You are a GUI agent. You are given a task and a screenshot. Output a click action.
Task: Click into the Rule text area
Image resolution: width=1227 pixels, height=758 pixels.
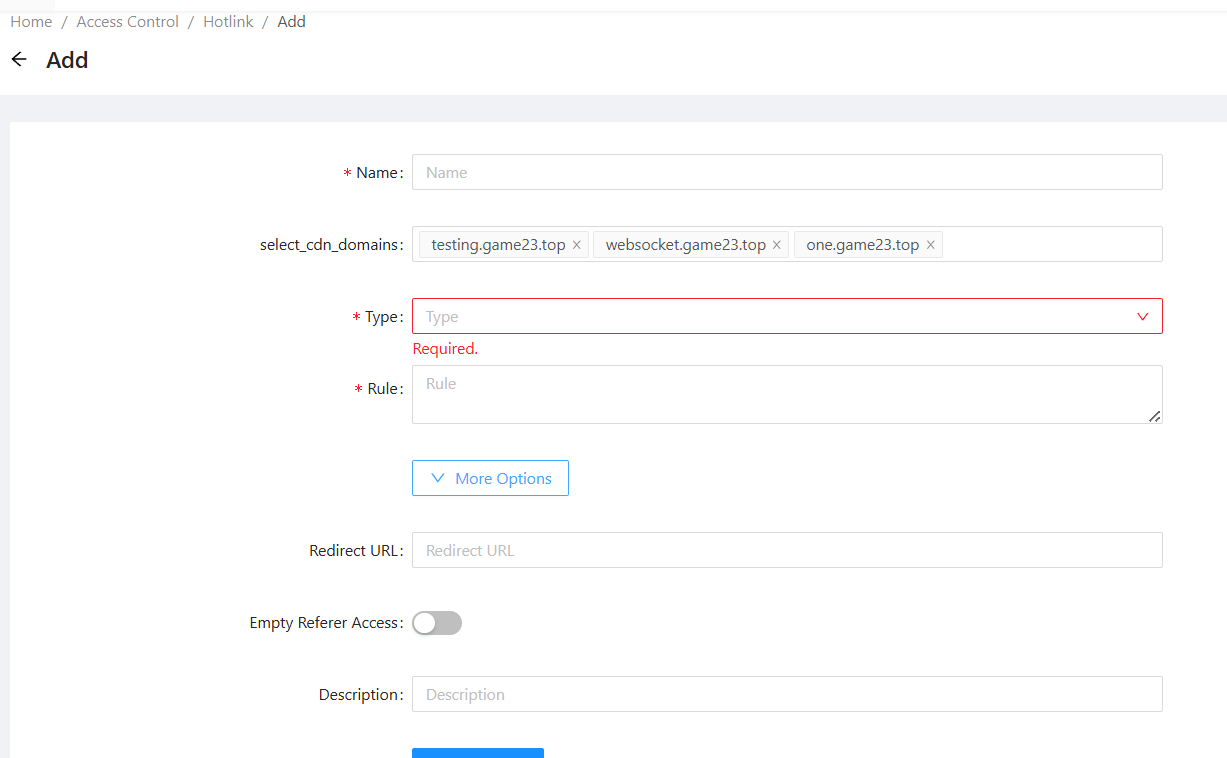787,394
